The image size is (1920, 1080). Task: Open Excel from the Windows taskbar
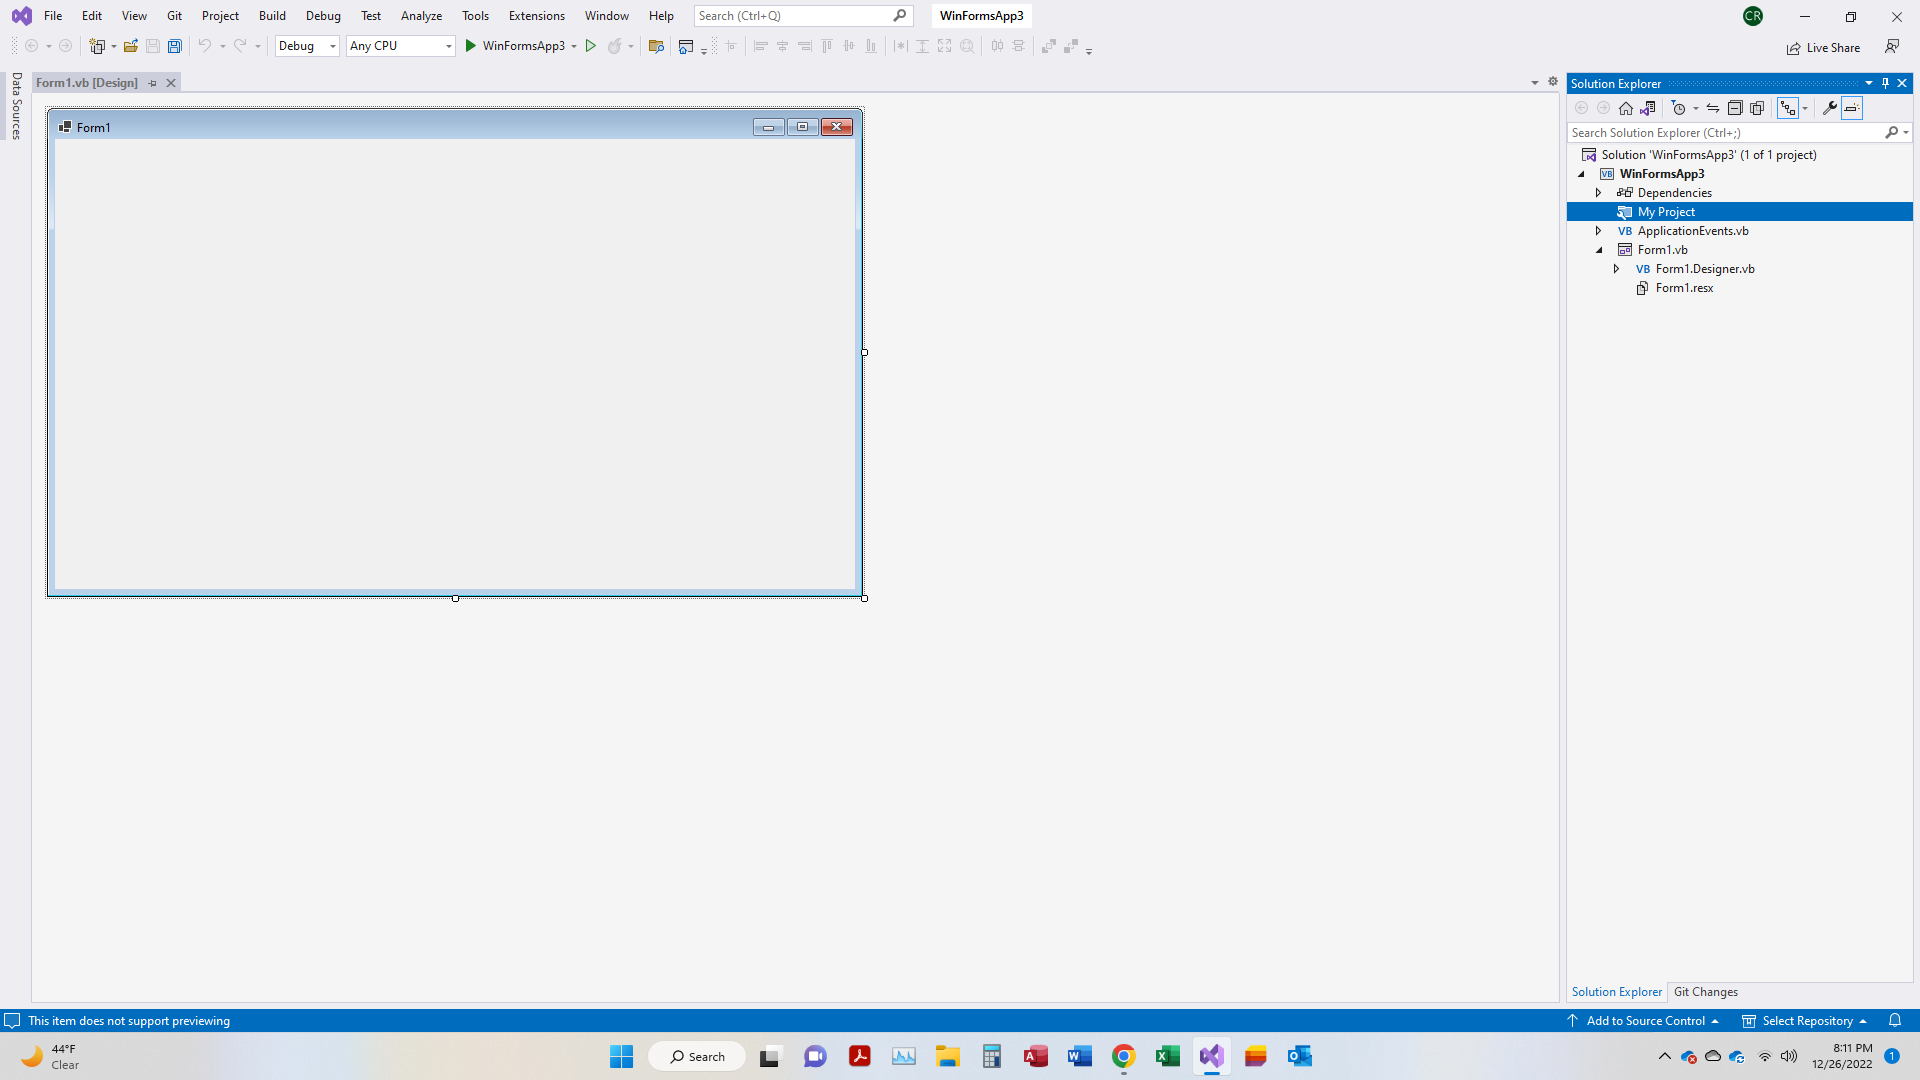pos(1167,1057)
